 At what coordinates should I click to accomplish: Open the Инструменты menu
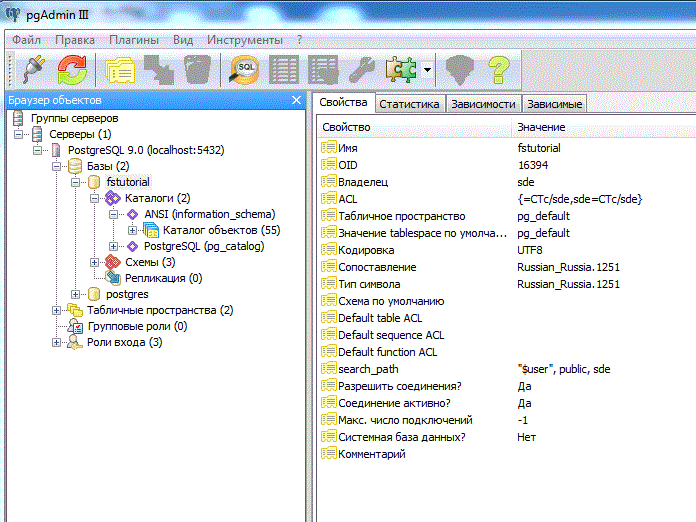(x=244, y=40)
